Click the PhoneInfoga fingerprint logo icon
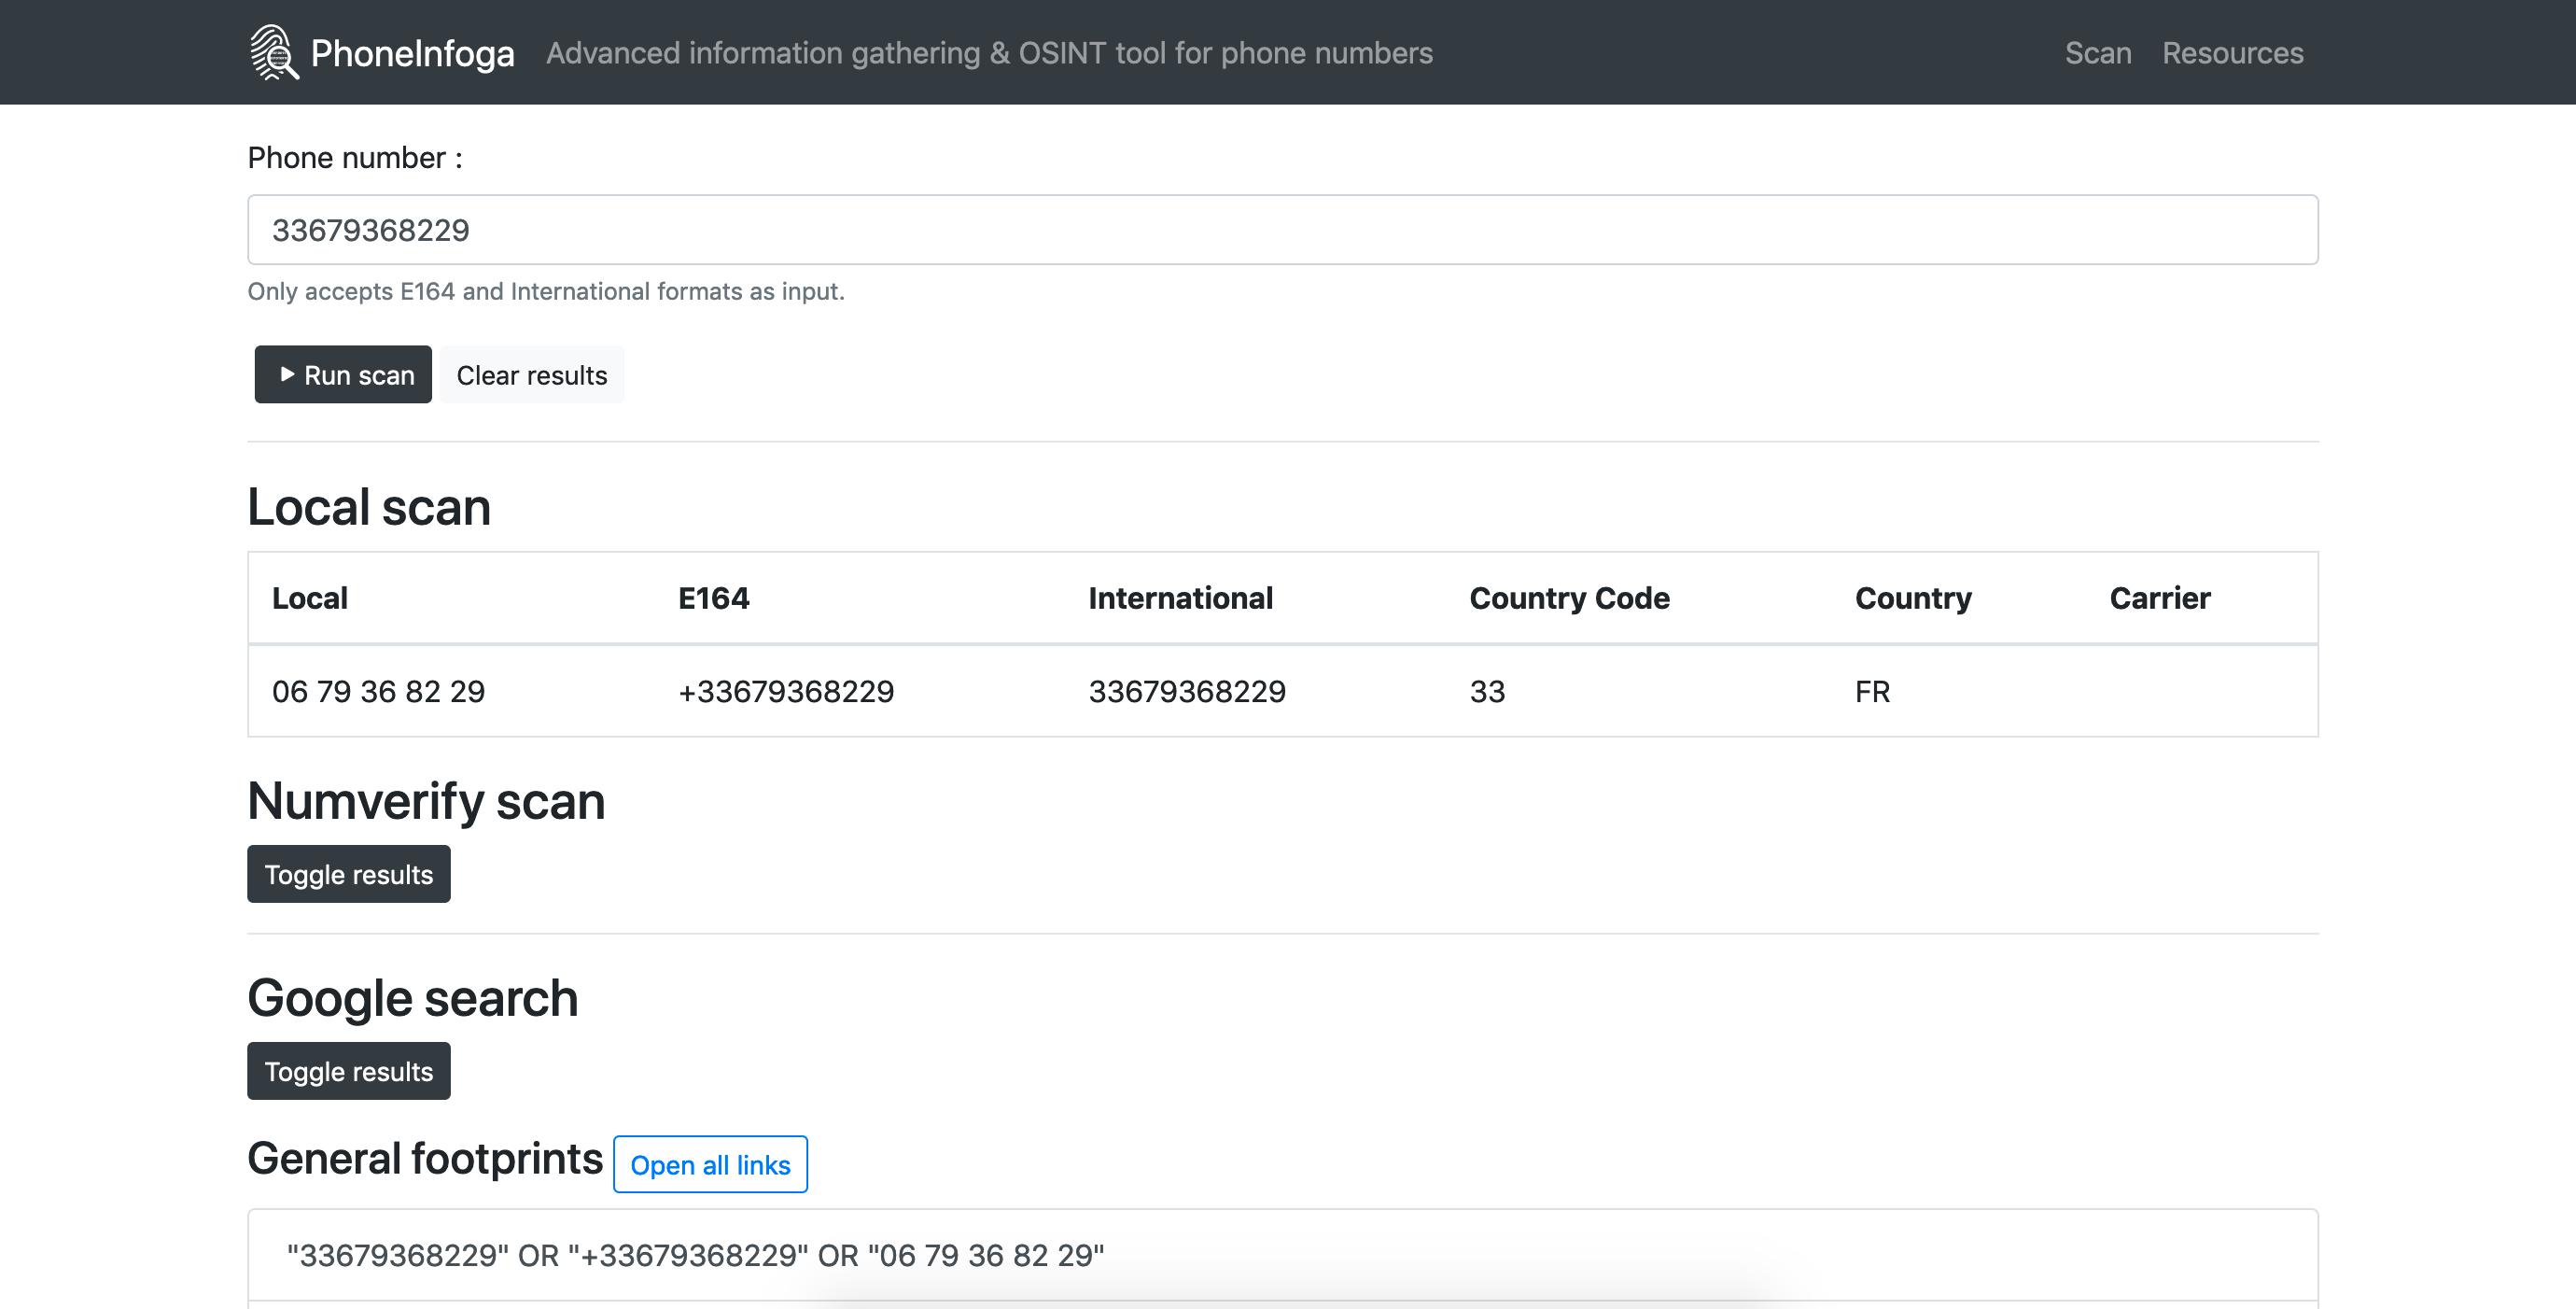The height and width of the screenshot is (1309, 2576). click(273, 52)
